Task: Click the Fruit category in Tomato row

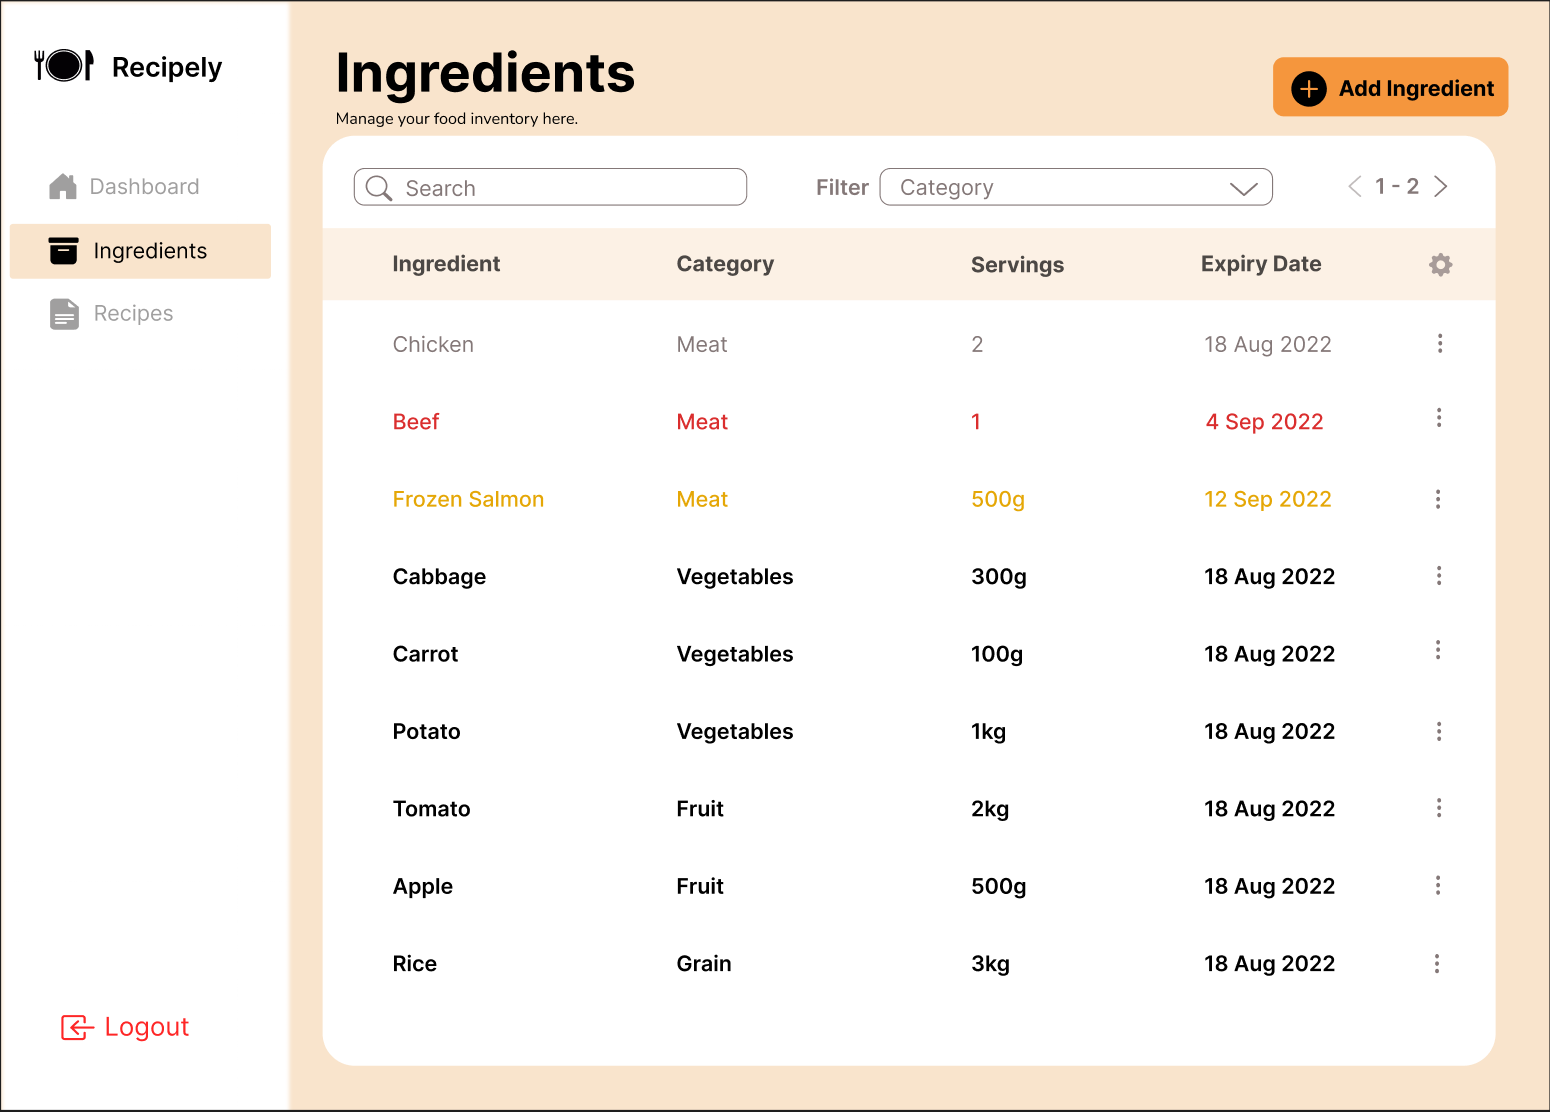Action: click(700, 809)
